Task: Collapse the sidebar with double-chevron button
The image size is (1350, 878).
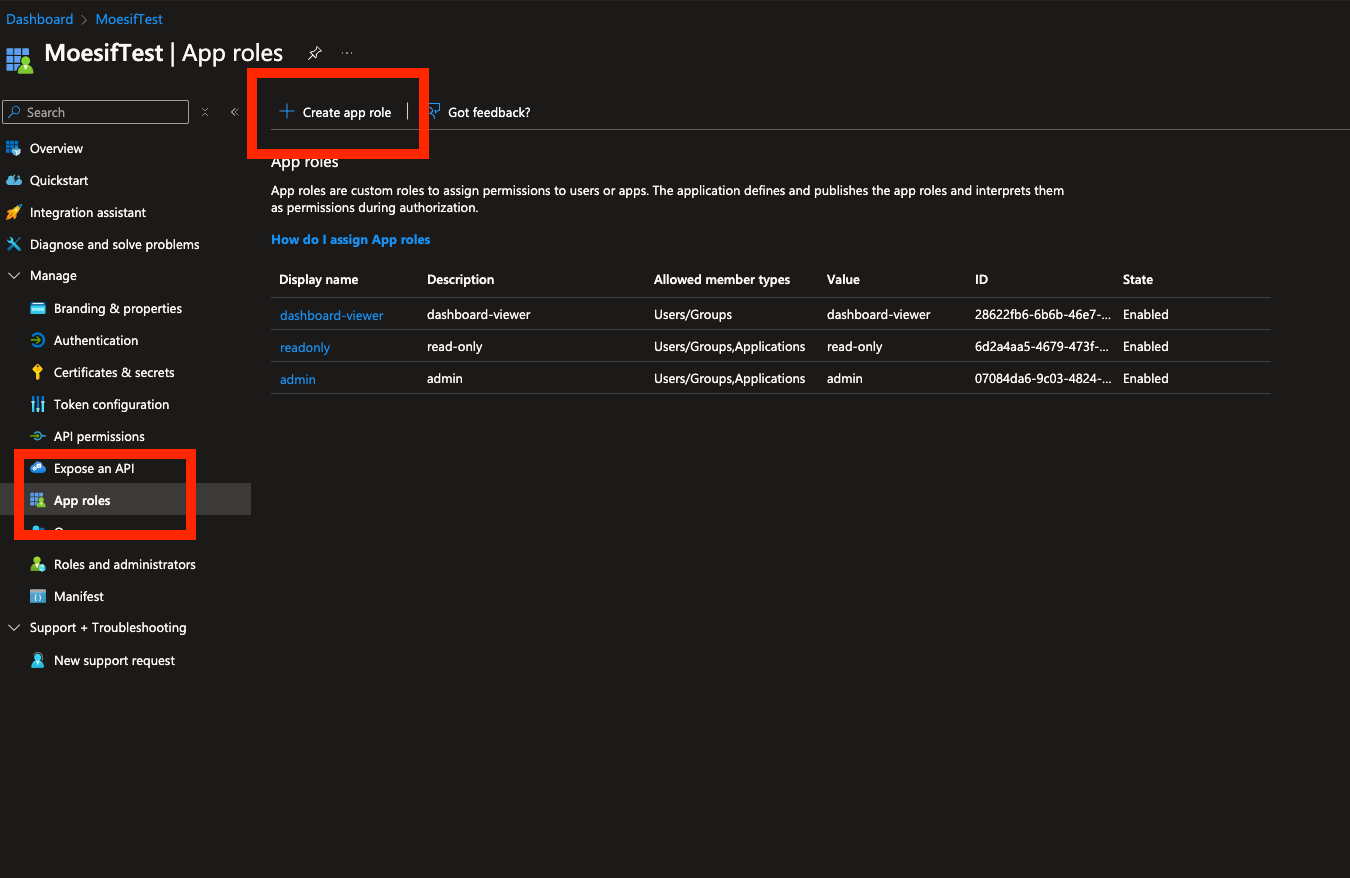Action: pos(234,112)
